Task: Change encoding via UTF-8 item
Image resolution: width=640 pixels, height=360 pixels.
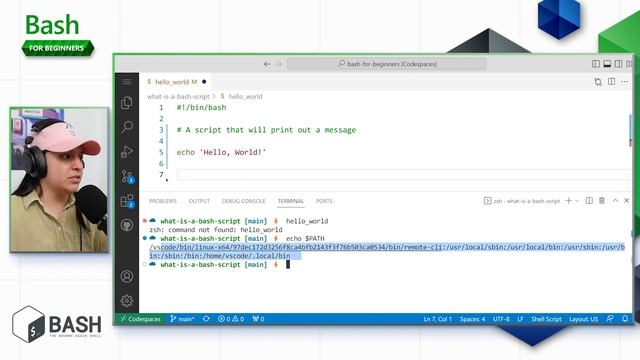Action: pyautogui.click(x=501, y=319)
